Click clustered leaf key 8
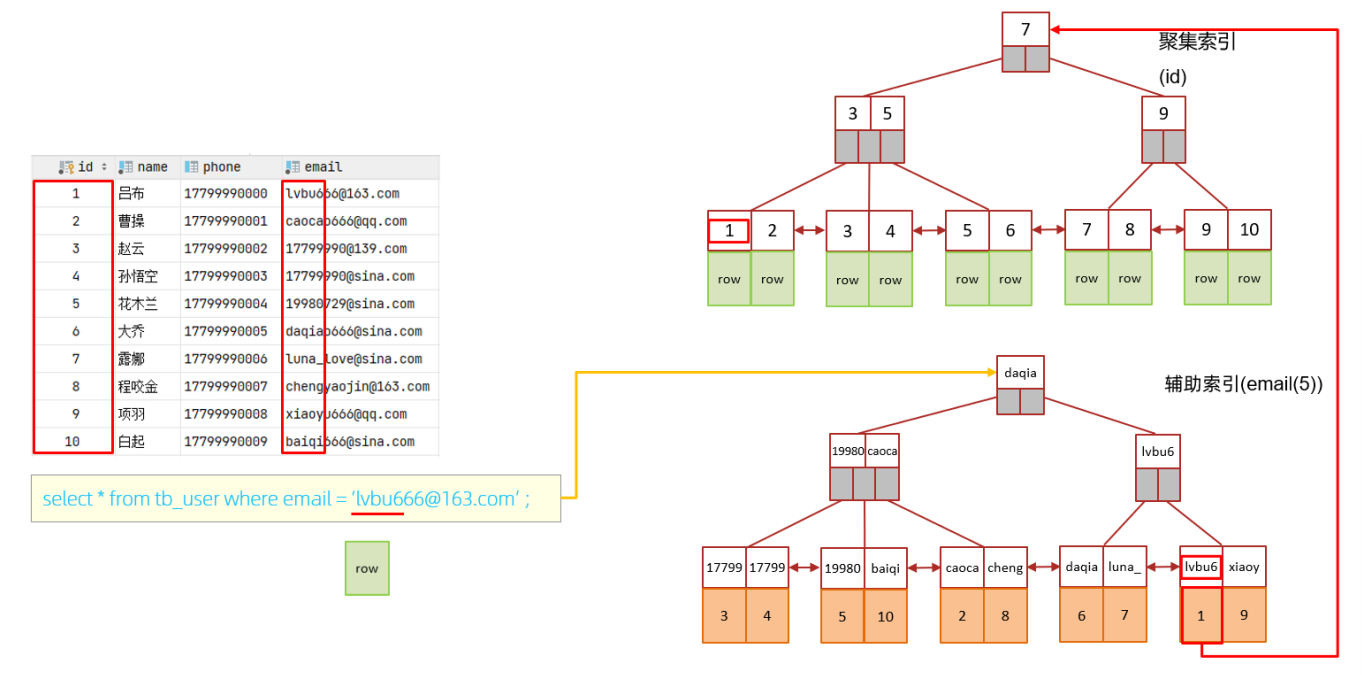Screen dimensions: 1362x675 point(1130,230)
